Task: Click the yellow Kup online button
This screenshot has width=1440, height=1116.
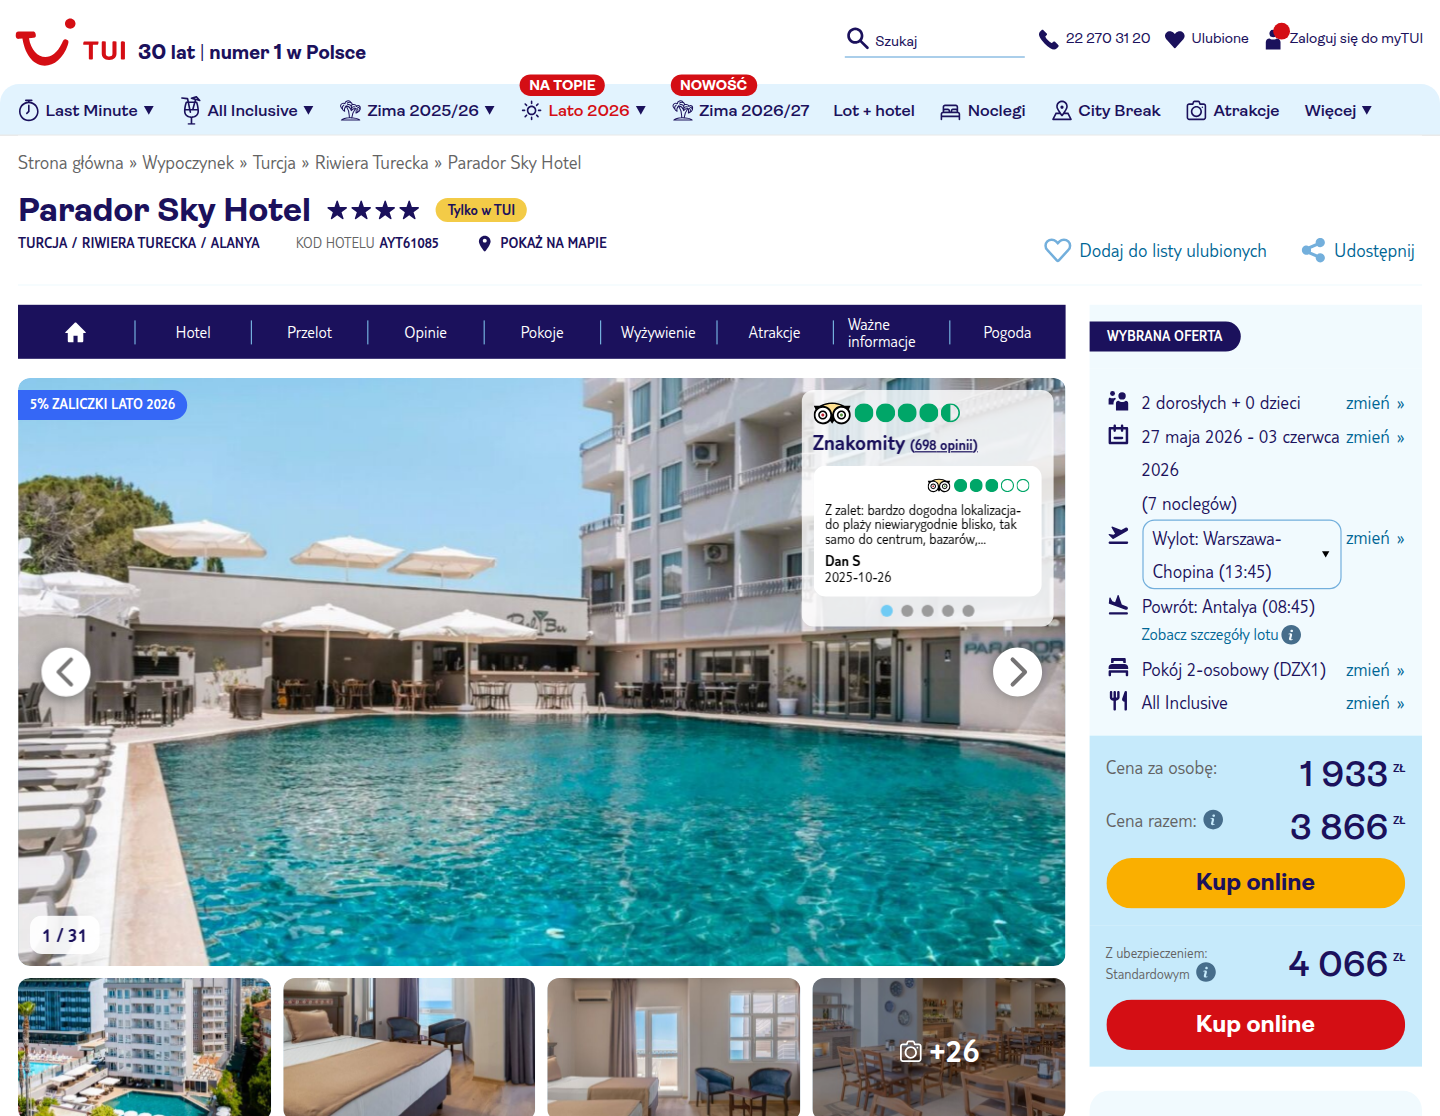Action: (x=1255, y=883)
